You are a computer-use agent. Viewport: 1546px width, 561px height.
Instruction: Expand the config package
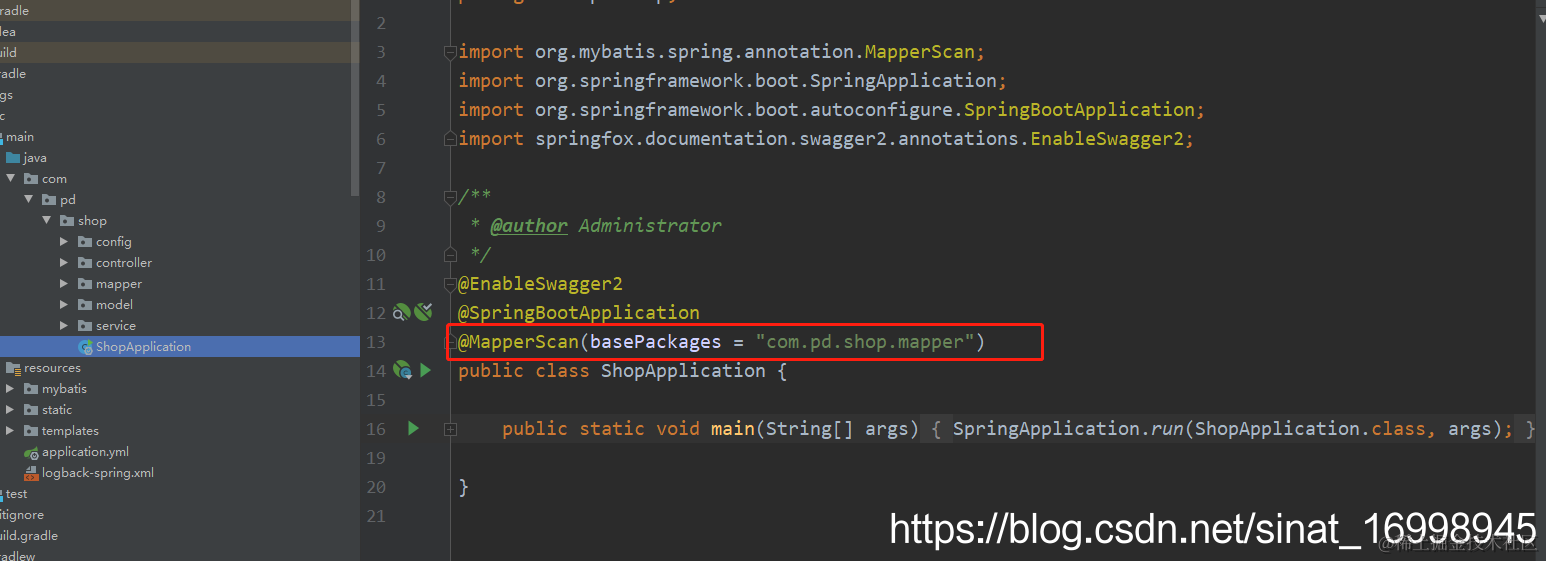(x=65, y=242)
